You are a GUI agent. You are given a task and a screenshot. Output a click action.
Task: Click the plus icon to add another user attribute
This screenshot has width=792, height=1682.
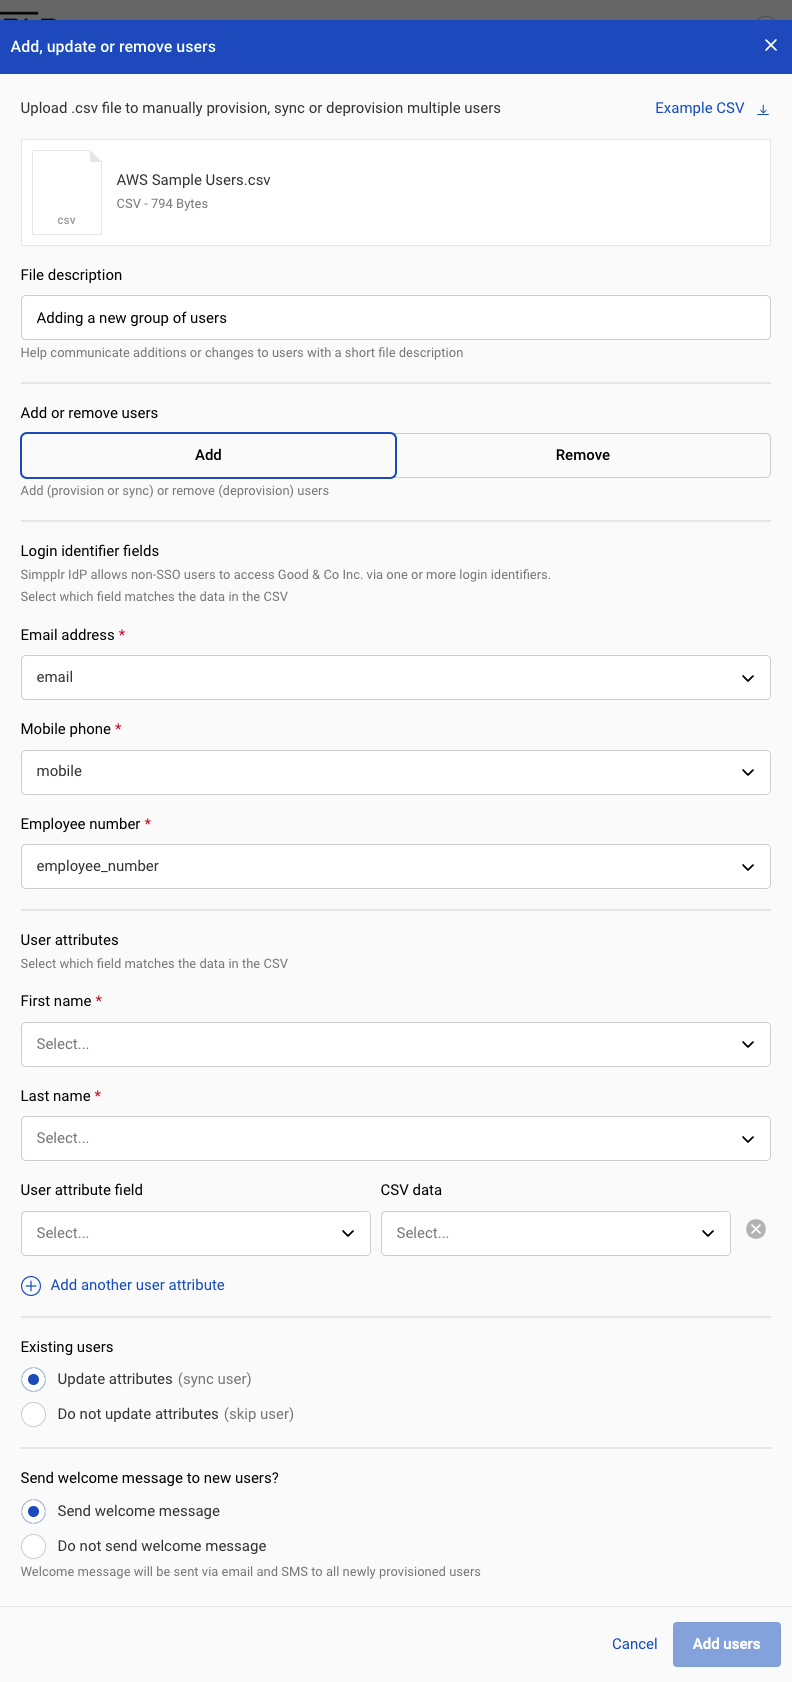pyautogui.click(x=30, y=1285)
